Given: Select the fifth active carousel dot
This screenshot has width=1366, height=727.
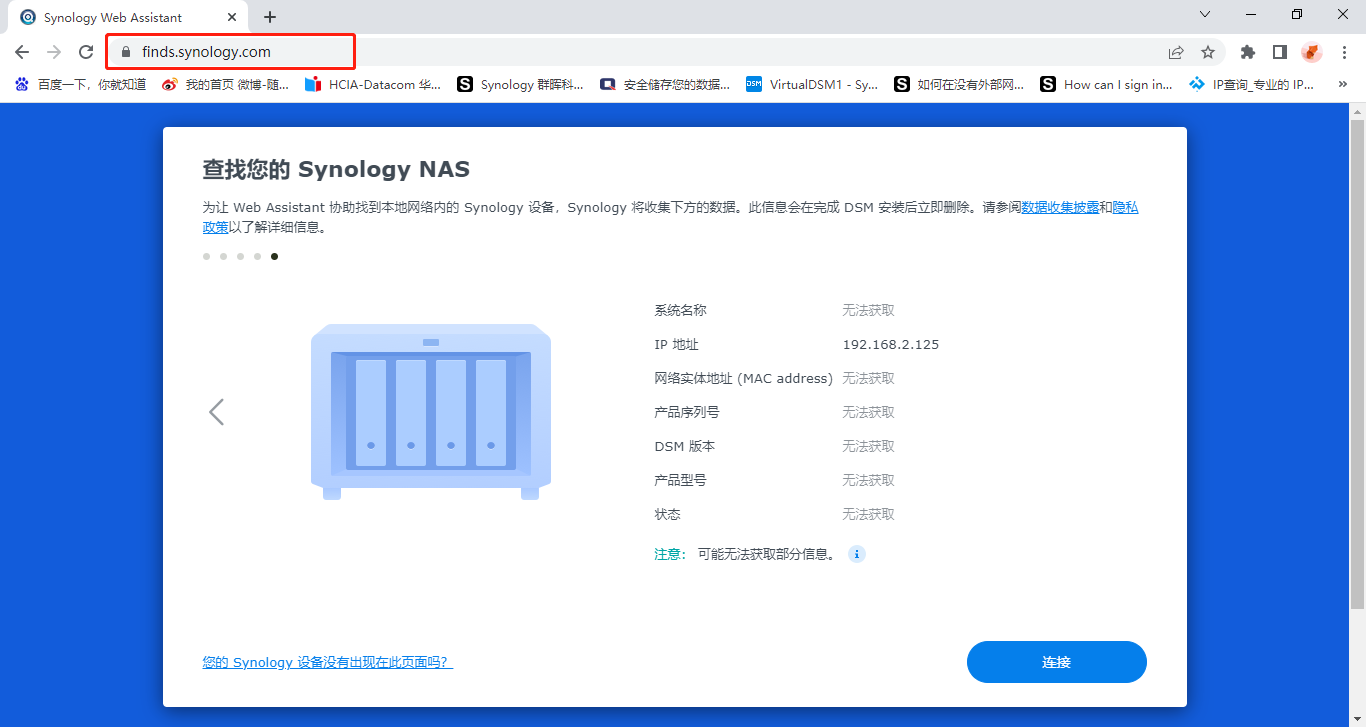Looking at the screenshot, I should pos(274,257).
